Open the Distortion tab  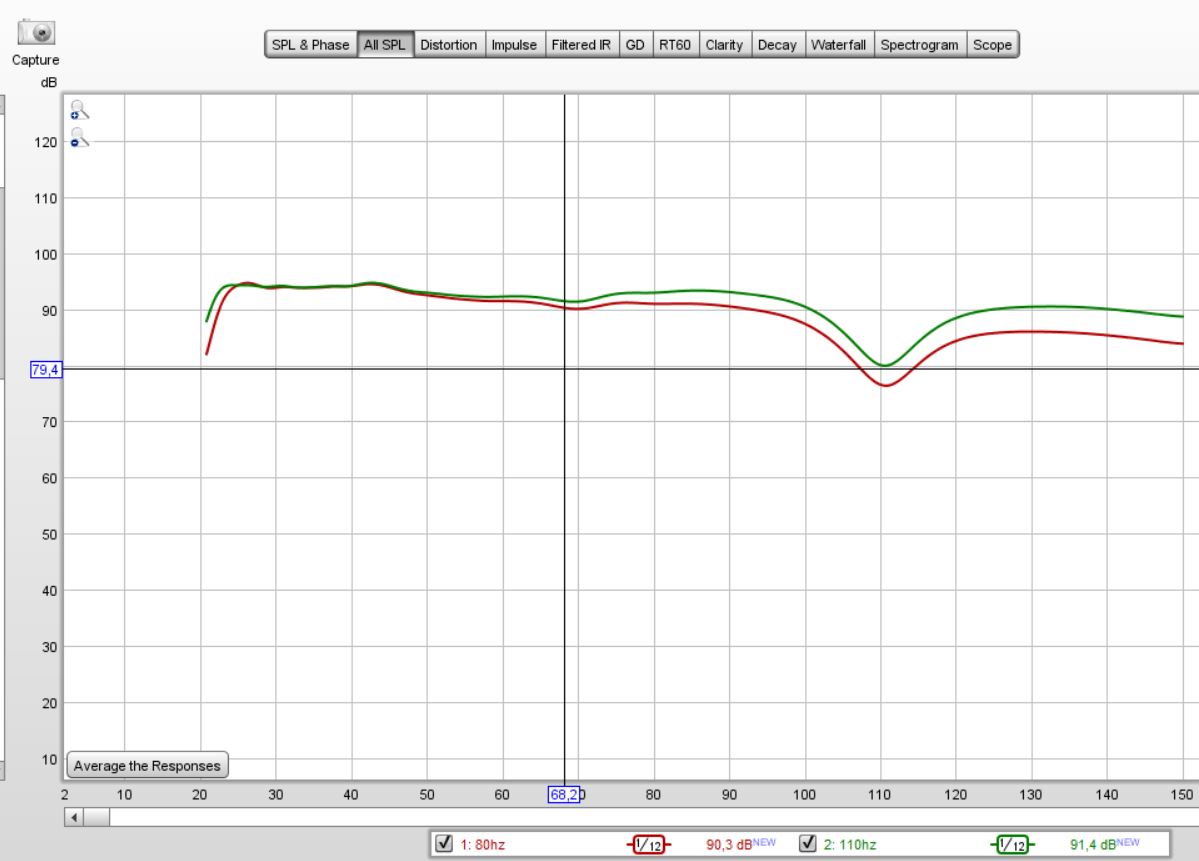448,45
